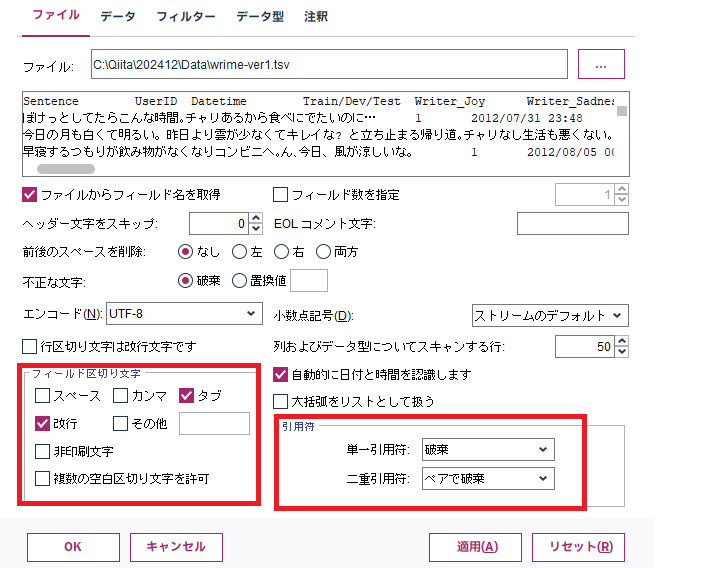The image size is (701, 568).
Task: Click the OK button
Action: click(x=73, y=547)
